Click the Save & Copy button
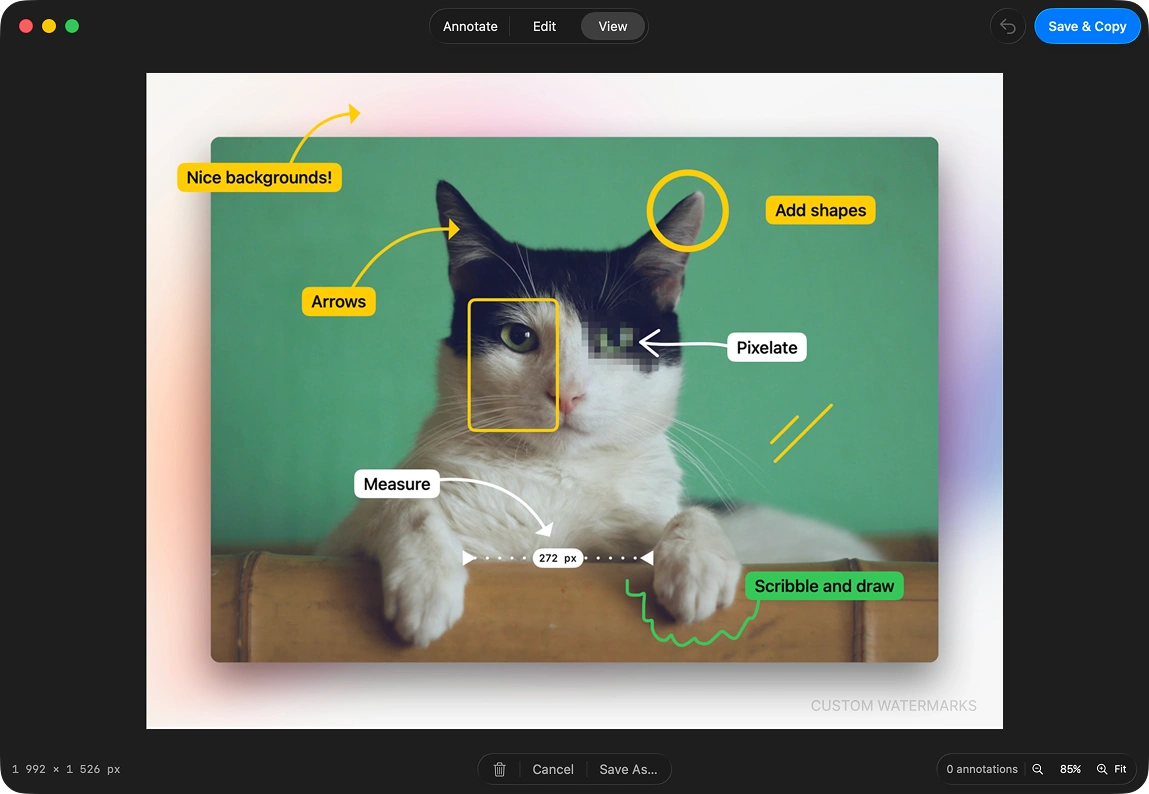 coord(1087,26)
